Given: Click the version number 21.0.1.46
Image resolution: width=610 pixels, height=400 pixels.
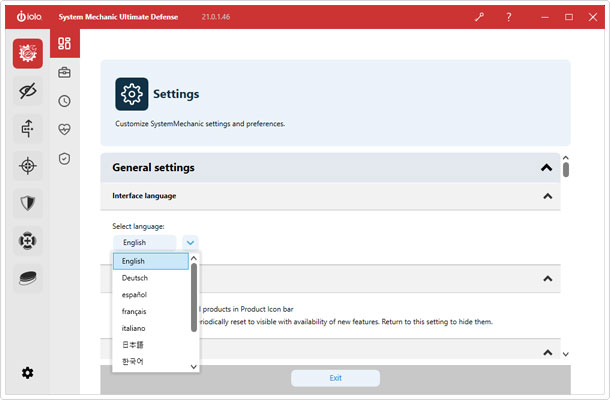Looking at the screenshot, I should tap(216, 17).
